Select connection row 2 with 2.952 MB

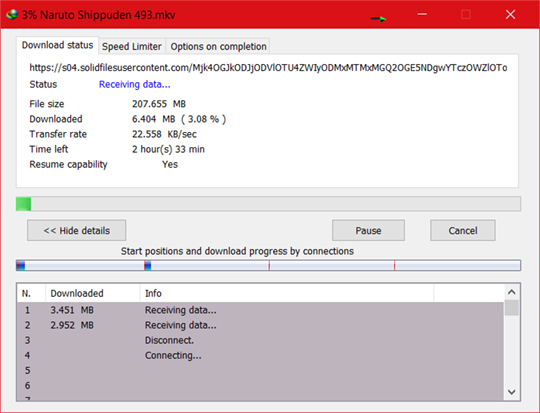[260, 325]
